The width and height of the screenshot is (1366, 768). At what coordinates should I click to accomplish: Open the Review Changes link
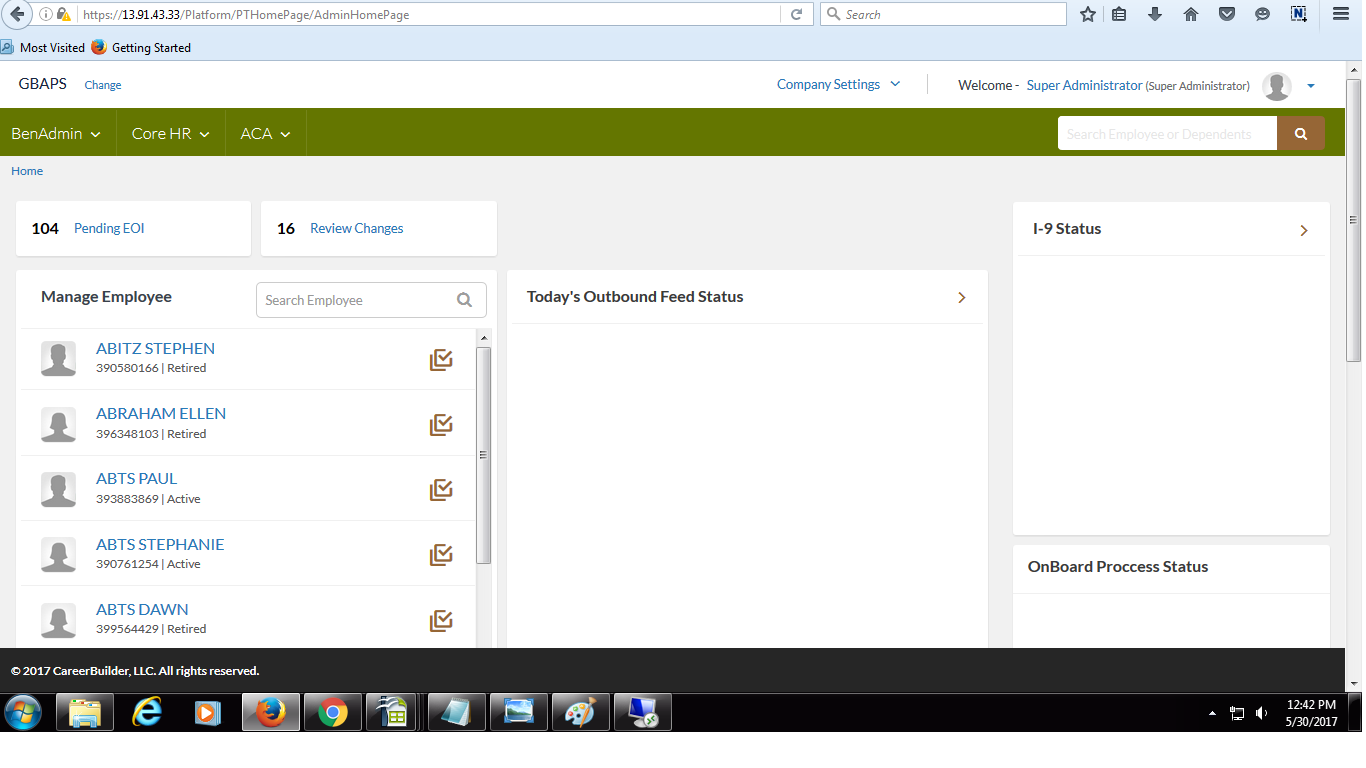click(x=356, y=229)
